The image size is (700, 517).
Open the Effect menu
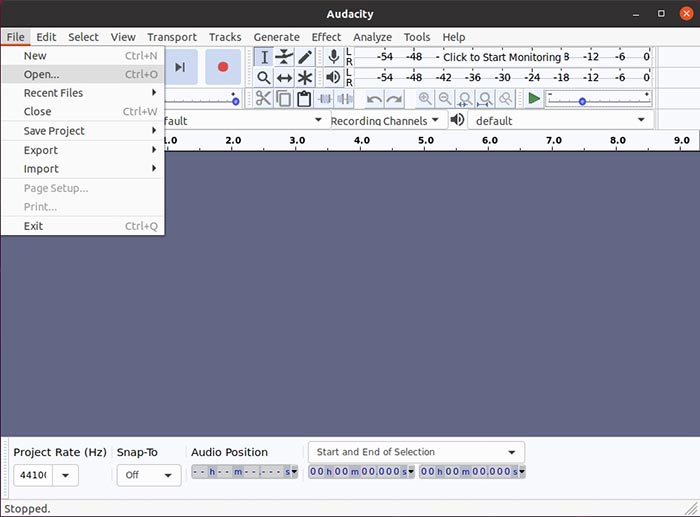pyautogui.click(x=326, y=37)
